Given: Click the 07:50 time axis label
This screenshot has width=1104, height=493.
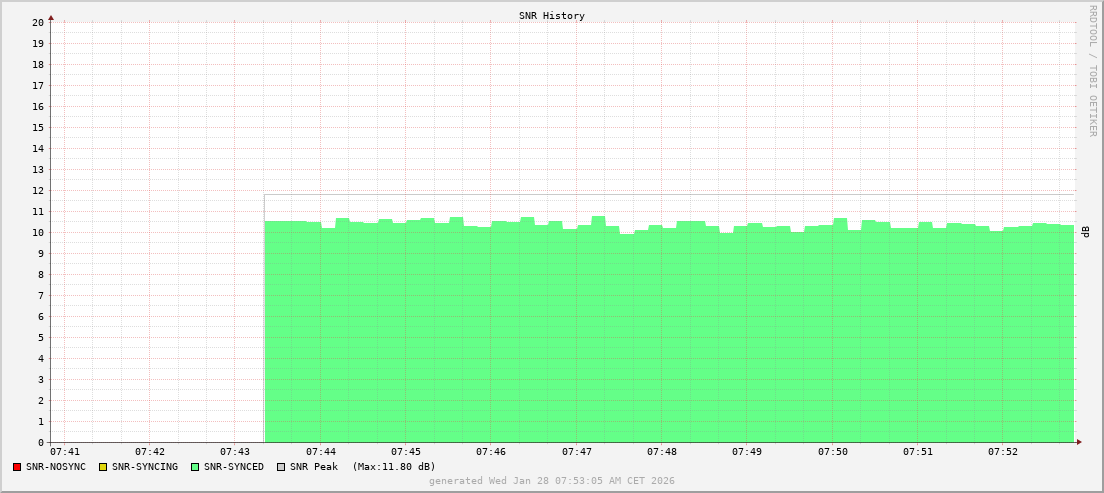Looking at the screenshot, I should point(832,452).
